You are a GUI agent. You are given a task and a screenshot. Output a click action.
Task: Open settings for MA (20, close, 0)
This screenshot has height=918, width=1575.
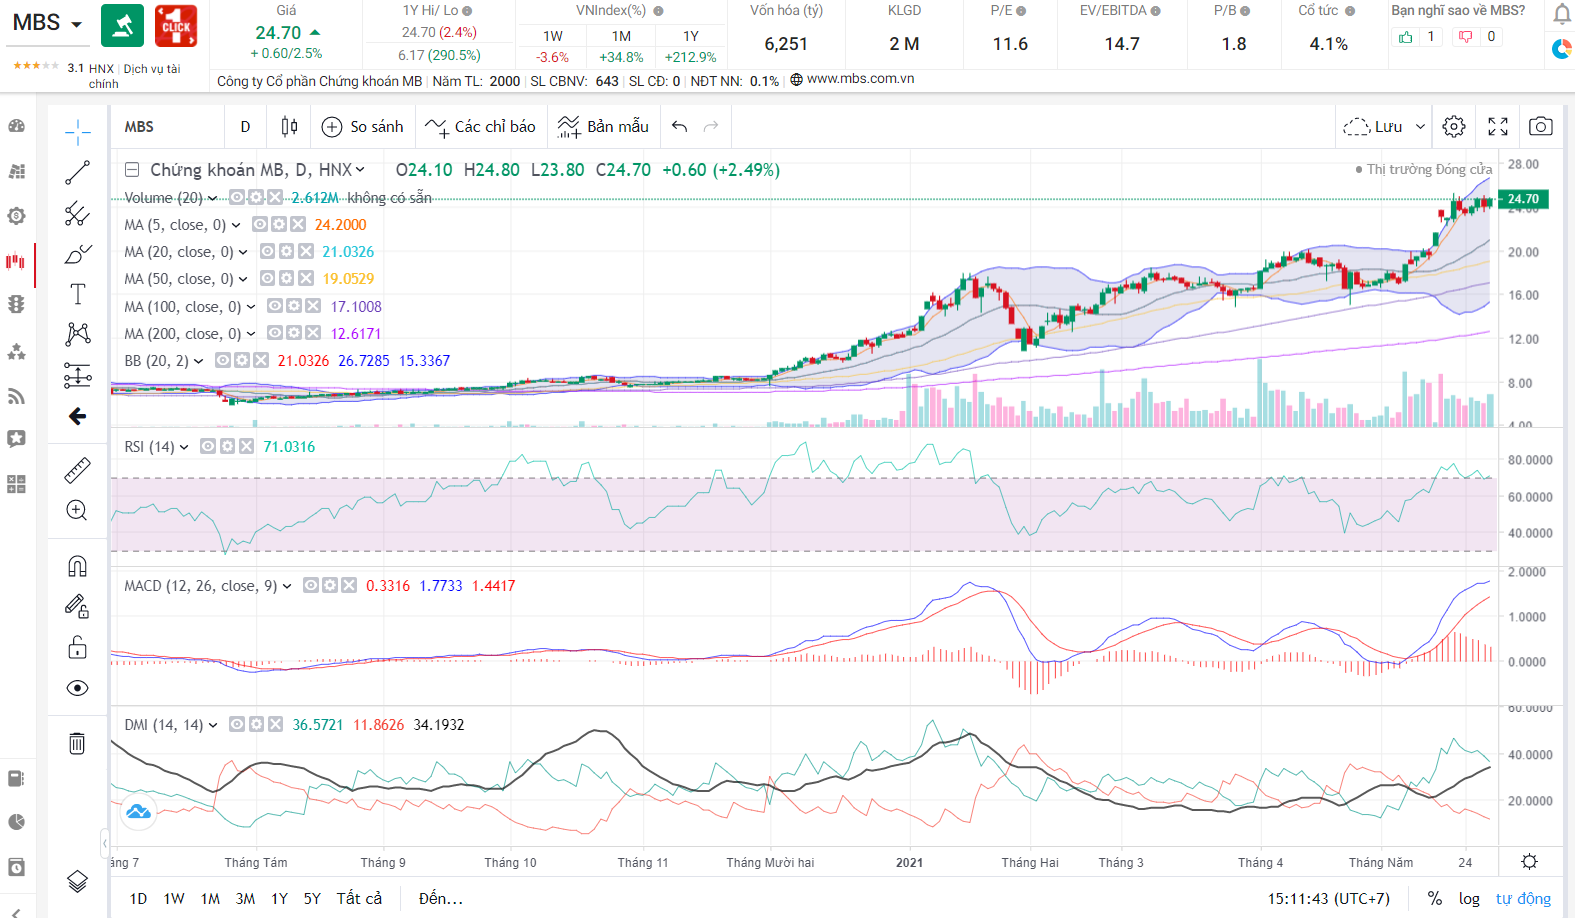[287, 252]
